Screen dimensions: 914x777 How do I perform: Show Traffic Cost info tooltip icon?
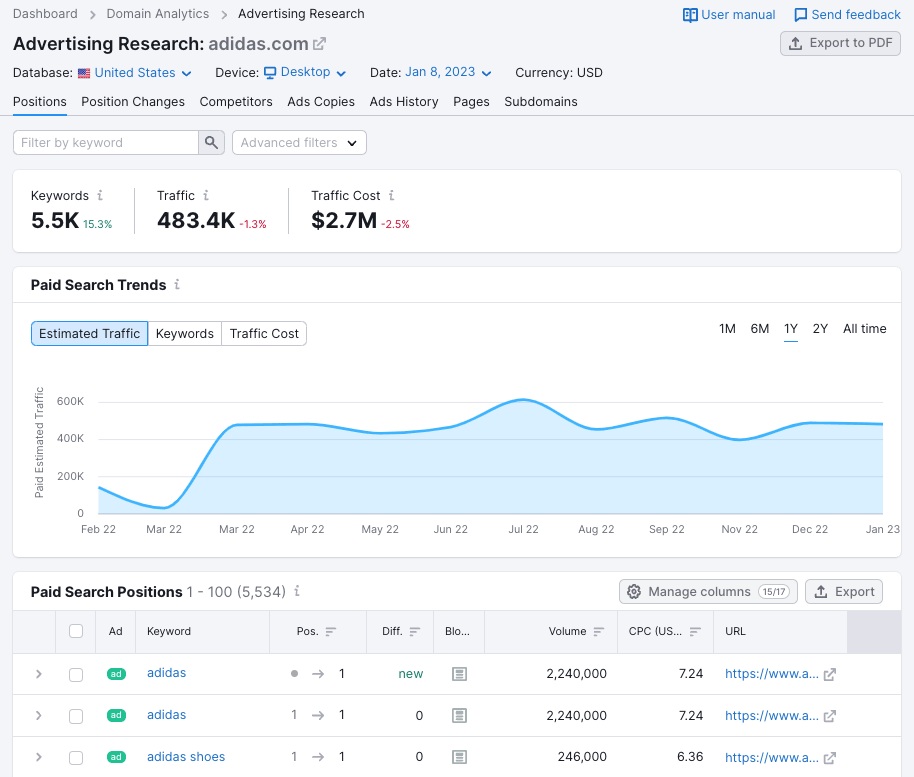[x=392, y=195]
